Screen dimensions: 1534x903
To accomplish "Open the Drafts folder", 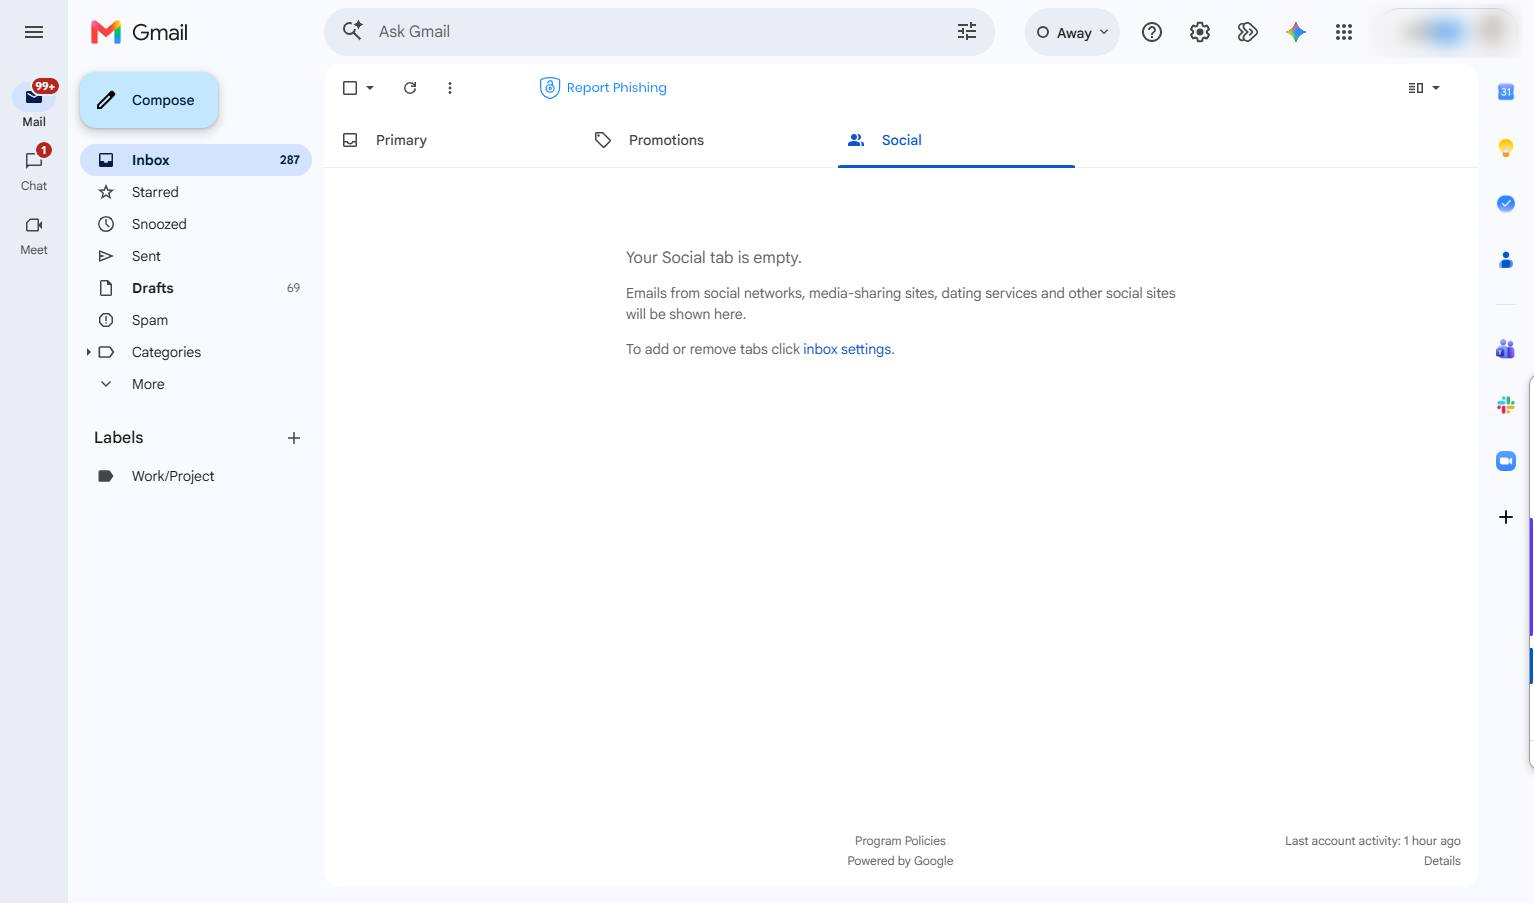I will (x=196, y=288).
